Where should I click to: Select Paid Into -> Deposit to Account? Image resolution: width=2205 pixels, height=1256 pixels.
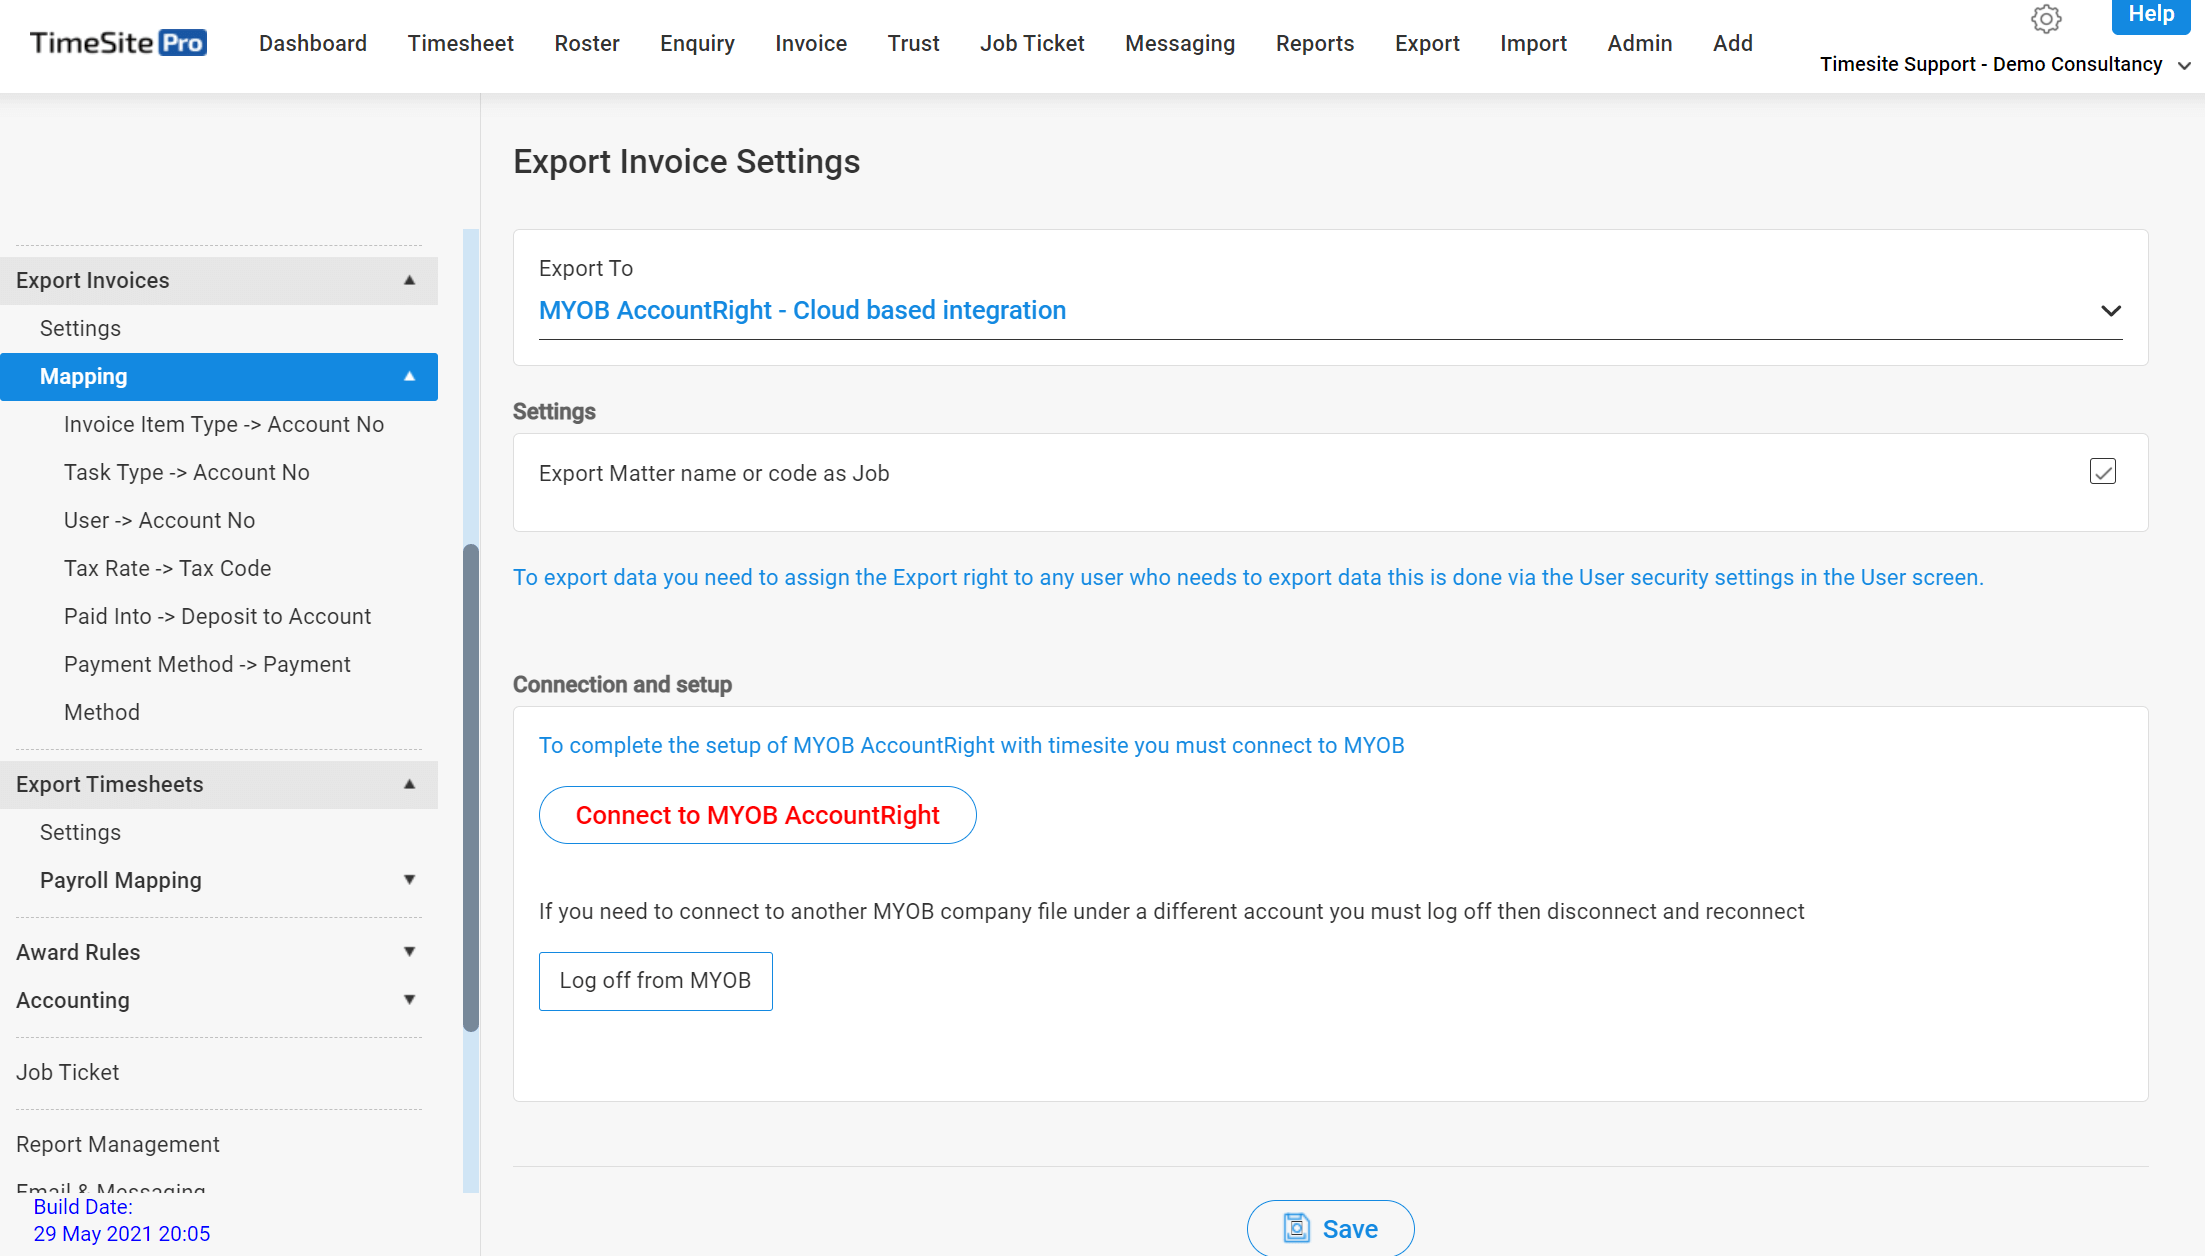point(218,616)
